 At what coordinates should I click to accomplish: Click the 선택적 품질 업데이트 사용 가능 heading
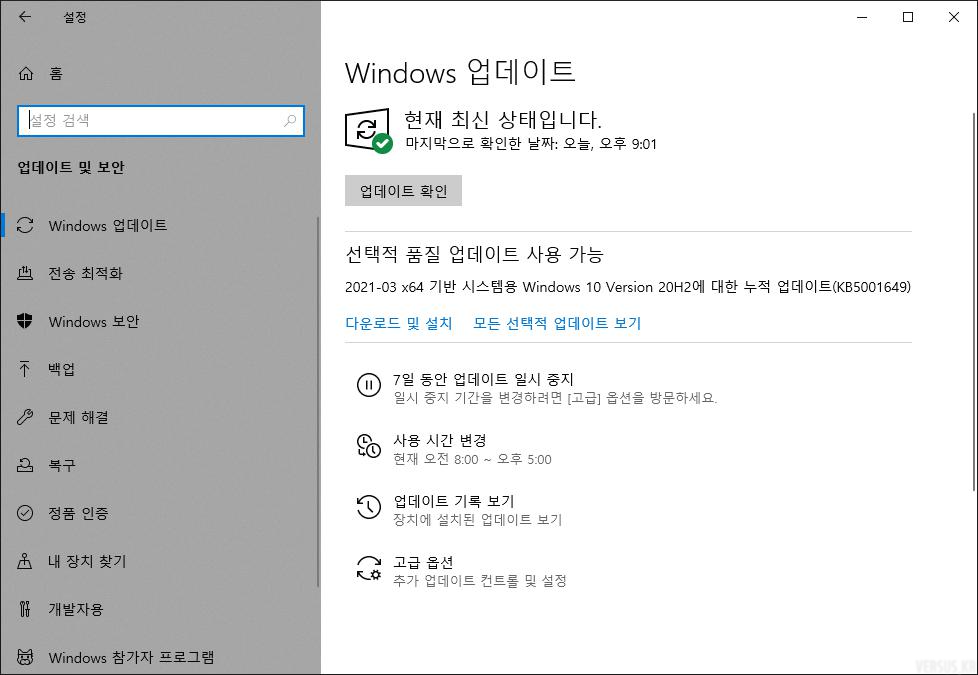pos(474,254)
